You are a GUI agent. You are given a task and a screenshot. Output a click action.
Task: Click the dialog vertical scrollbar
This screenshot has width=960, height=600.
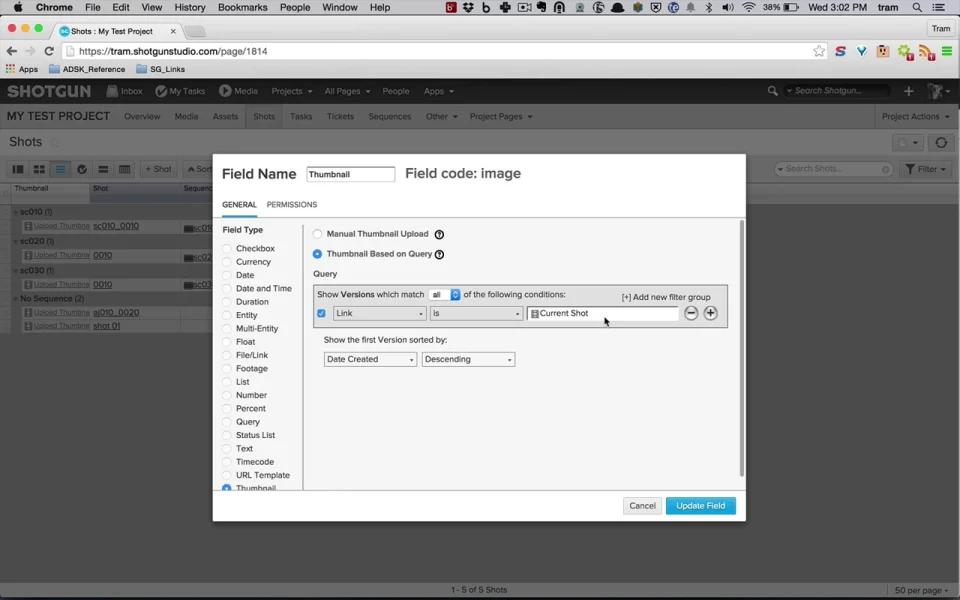[x=741, y=348]
